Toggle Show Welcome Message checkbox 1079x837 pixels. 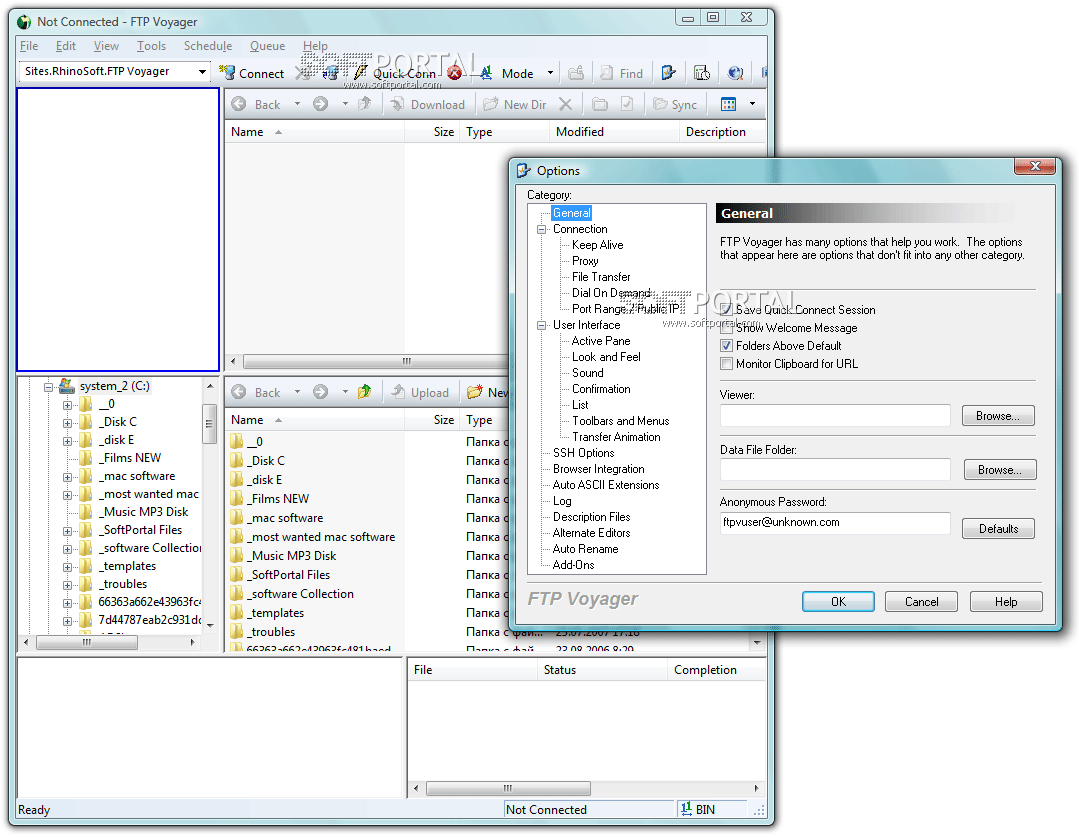coord(726,328)
